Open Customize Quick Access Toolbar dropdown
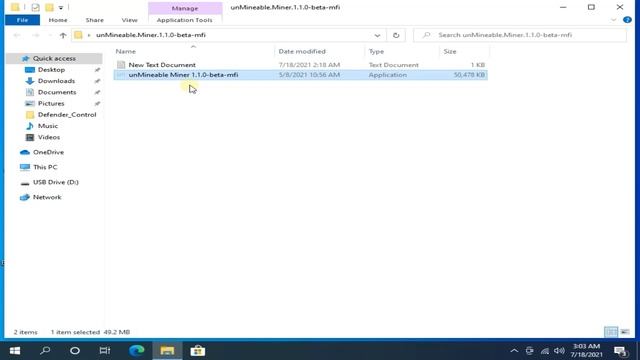 coord(61,7)
